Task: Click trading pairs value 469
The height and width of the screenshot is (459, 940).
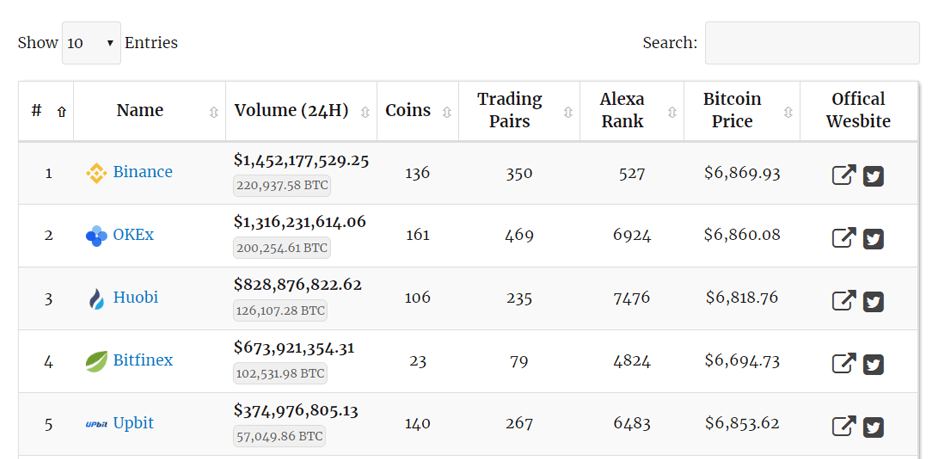Action: point(519,235)
